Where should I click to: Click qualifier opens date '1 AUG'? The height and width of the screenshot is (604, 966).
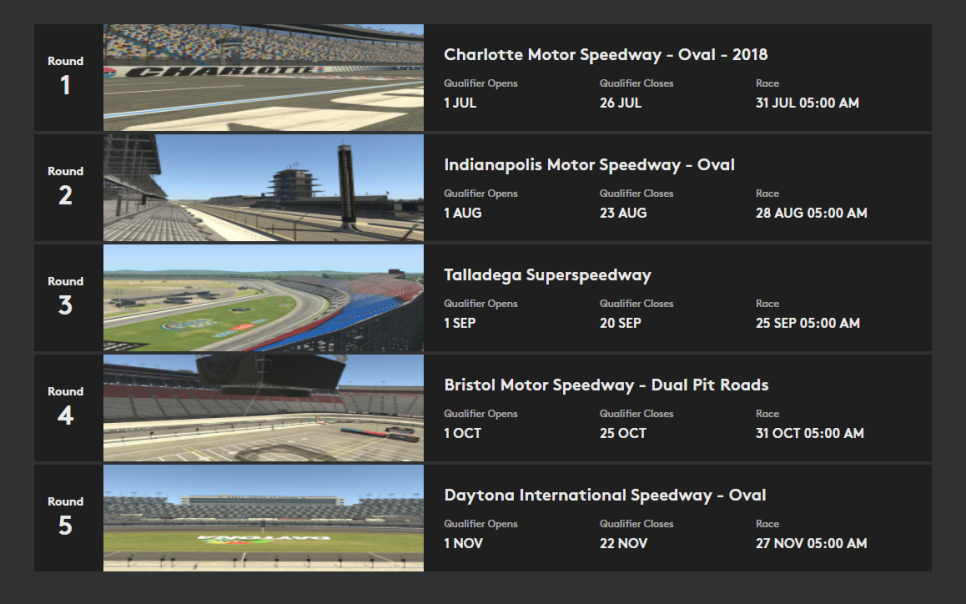point(463,213)
